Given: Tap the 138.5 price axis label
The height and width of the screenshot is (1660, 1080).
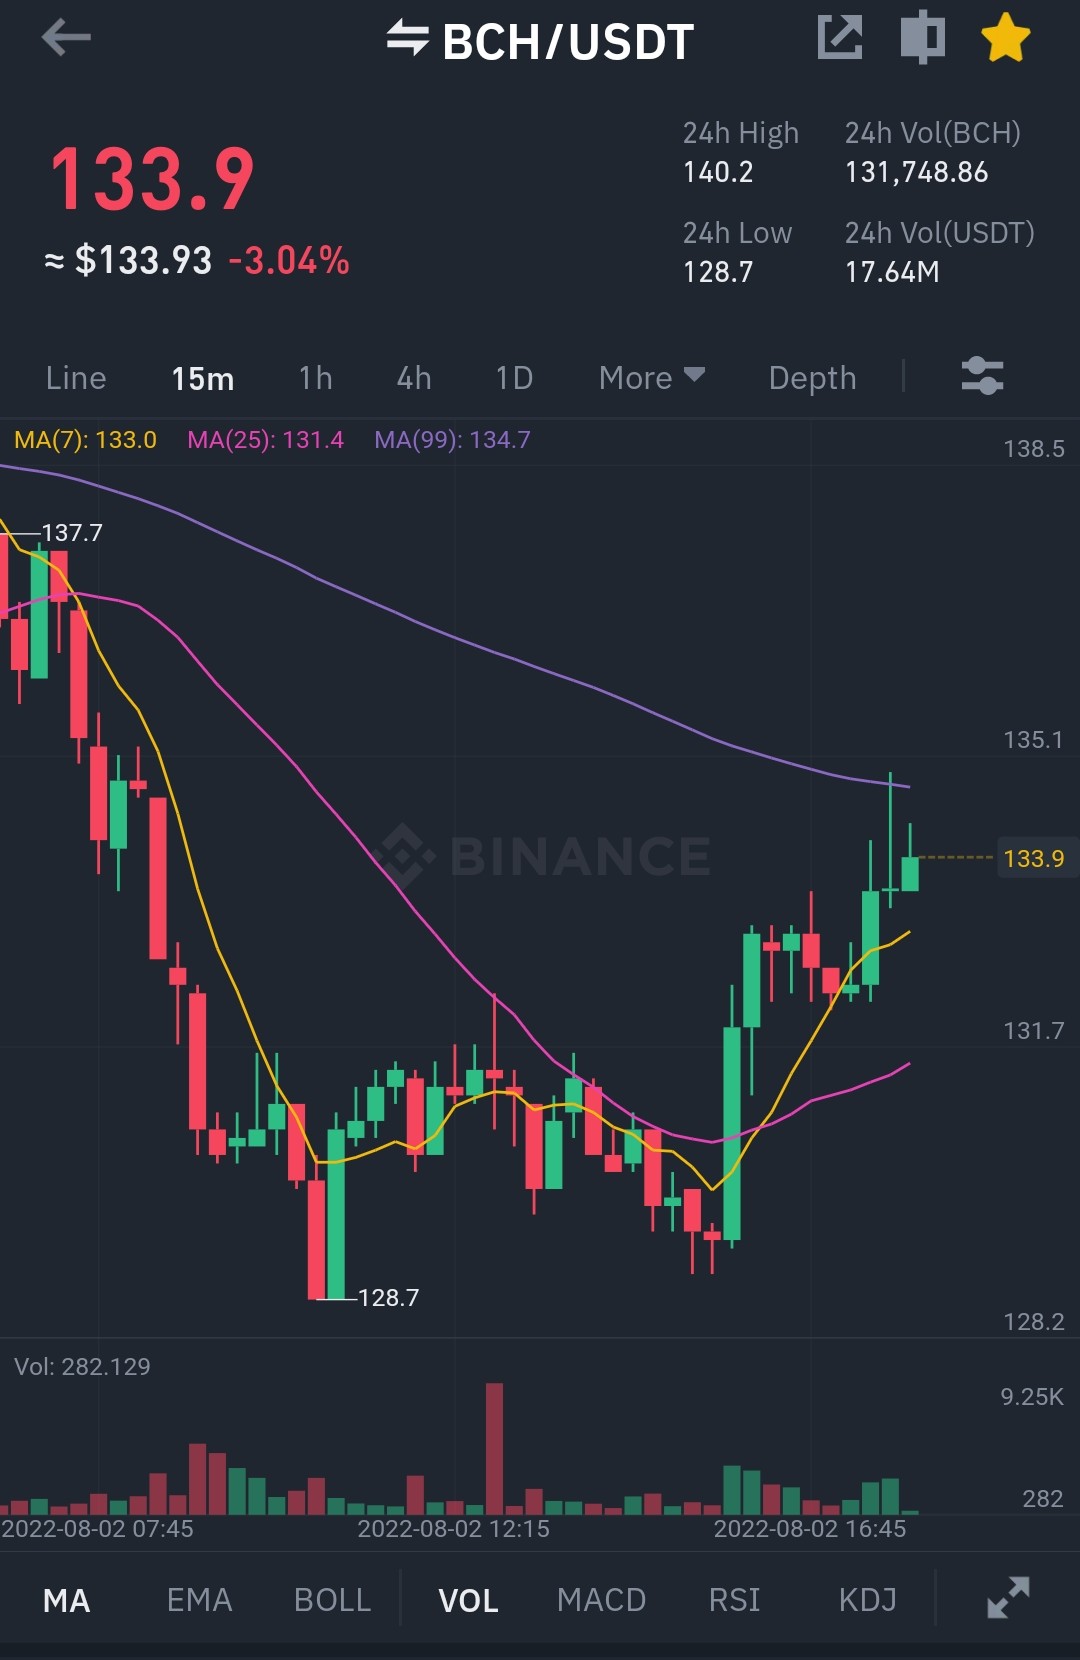Looking at the screenshot, I should (1034, 449).
